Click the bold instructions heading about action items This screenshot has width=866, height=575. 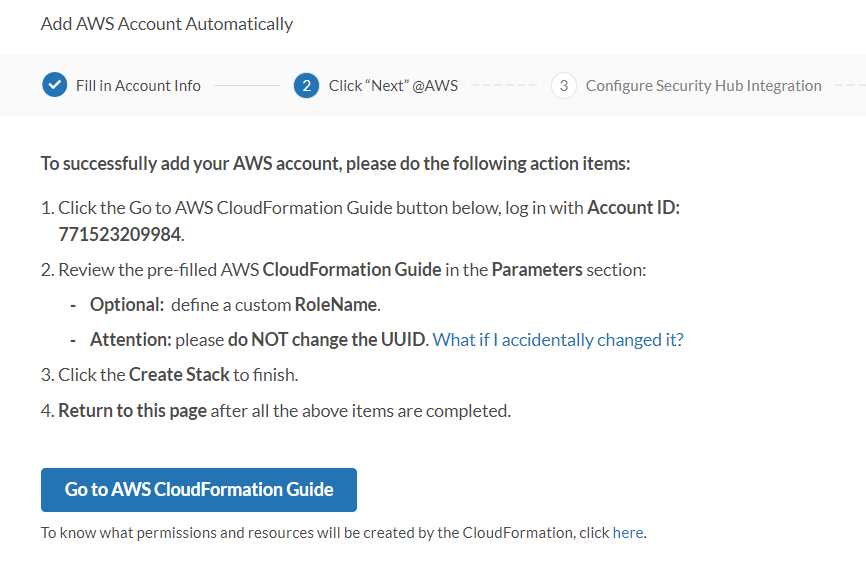(x=335, y=163)
